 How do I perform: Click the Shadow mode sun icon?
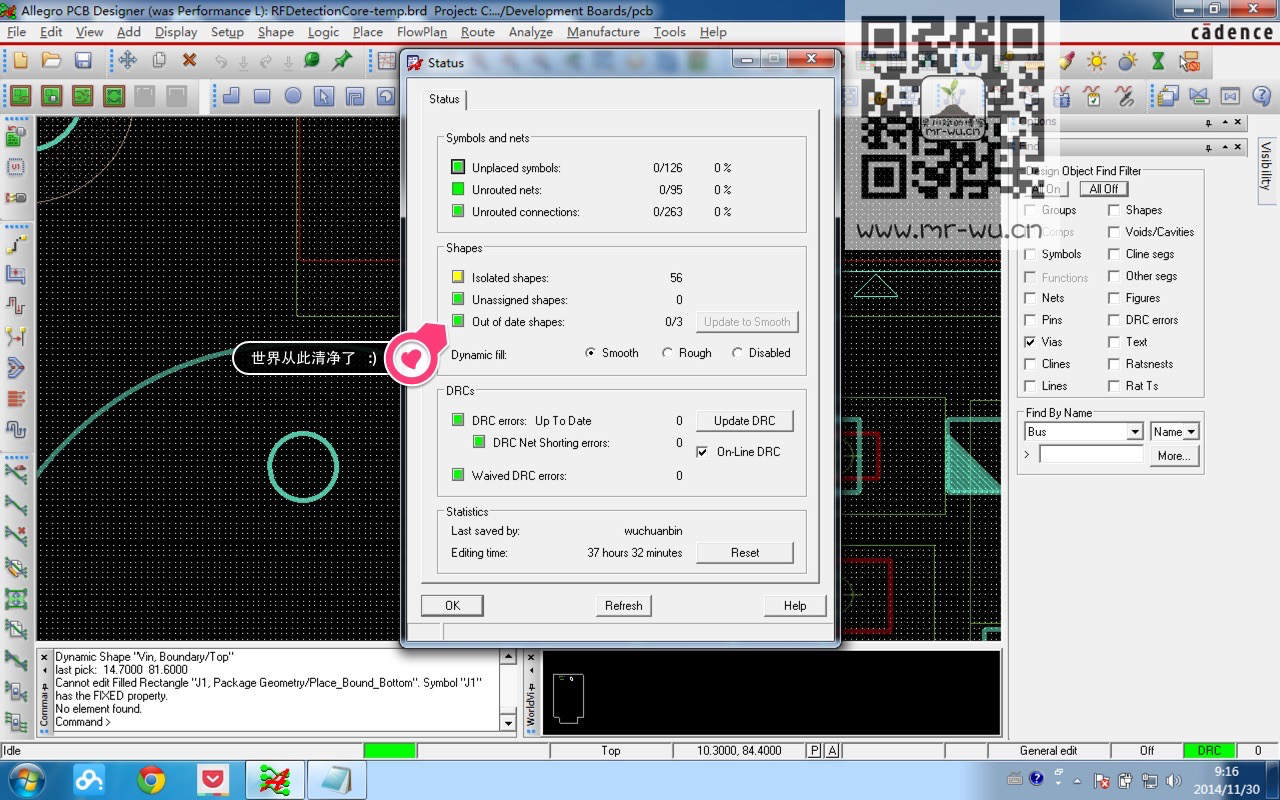coord(1097,61)
